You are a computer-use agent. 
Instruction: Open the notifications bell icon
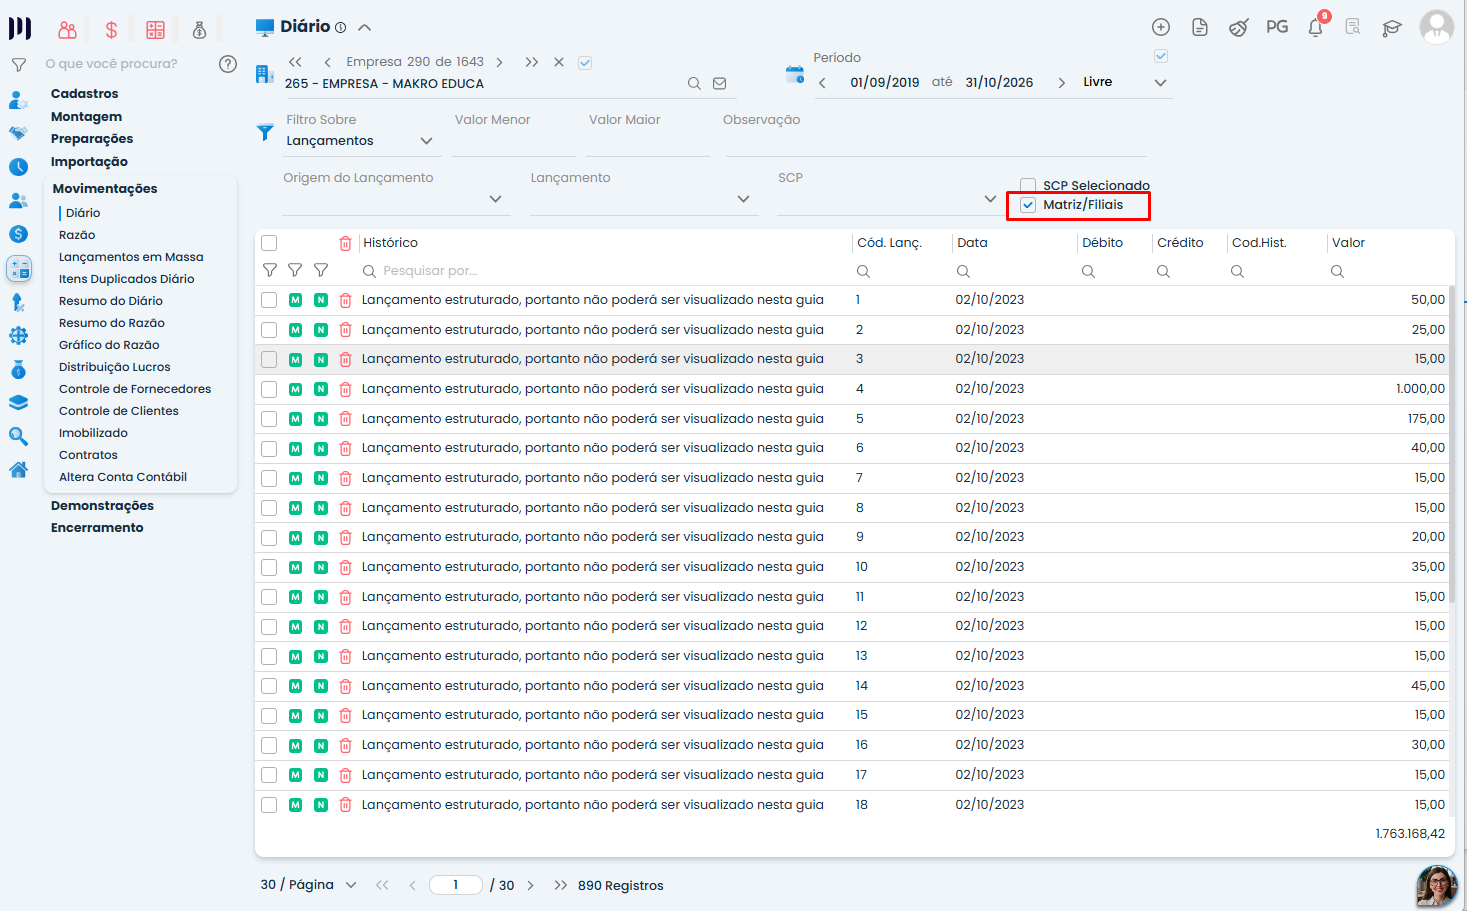[1316, 27]
